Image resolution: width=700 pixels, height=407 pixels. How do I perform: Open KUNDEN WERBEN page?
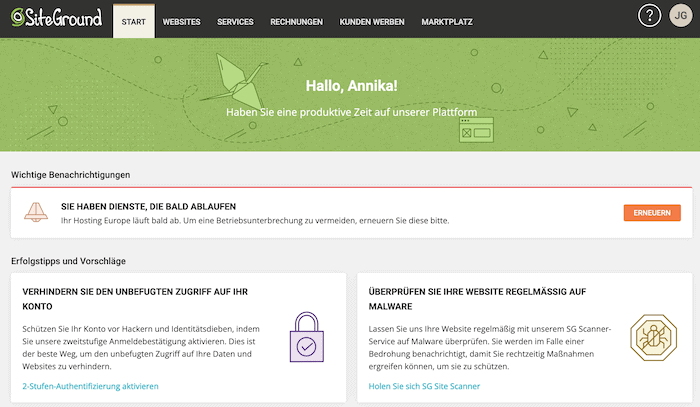click(x=372, y=22)
